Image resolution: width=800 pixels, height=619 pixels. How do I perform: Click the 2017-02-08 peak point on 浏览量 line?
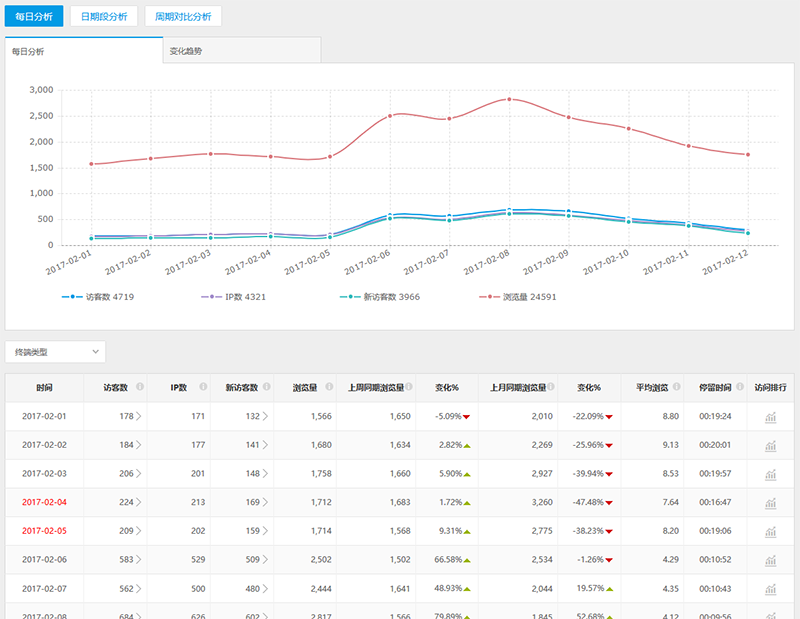509,99
